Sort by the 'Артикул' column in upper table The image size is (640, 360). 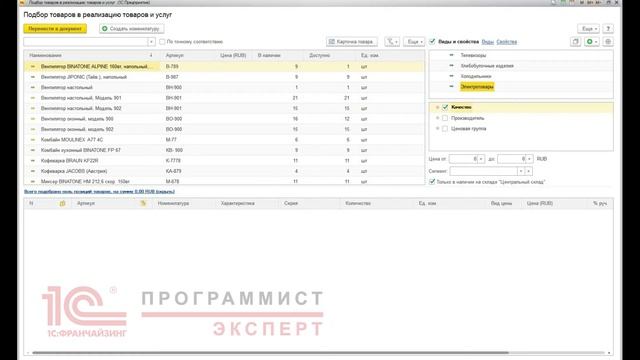click(x=188, y=56)
